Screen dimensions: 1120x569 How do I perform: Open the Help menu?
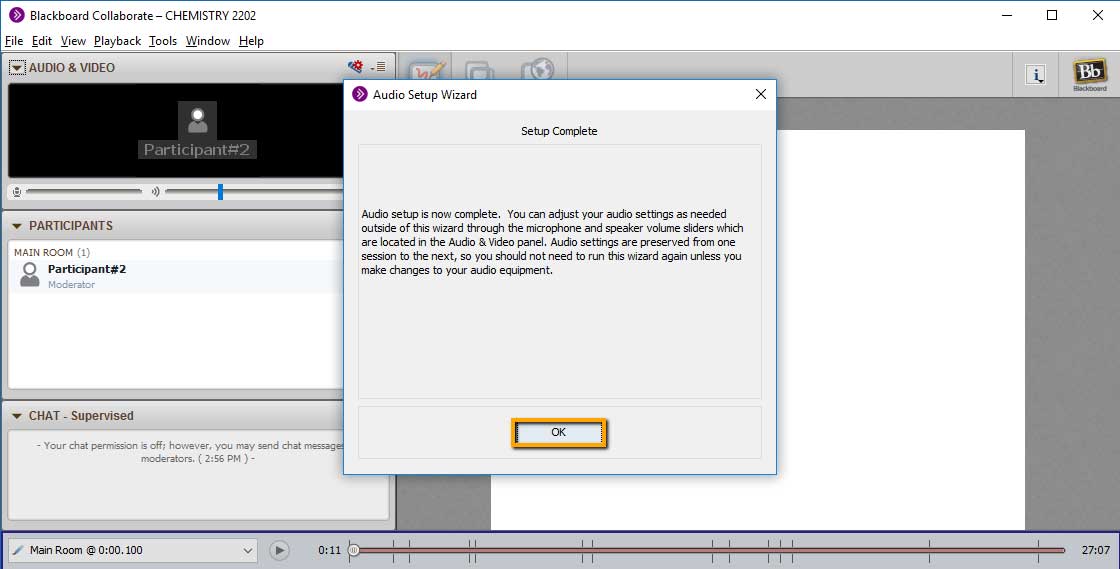(251, 41)
